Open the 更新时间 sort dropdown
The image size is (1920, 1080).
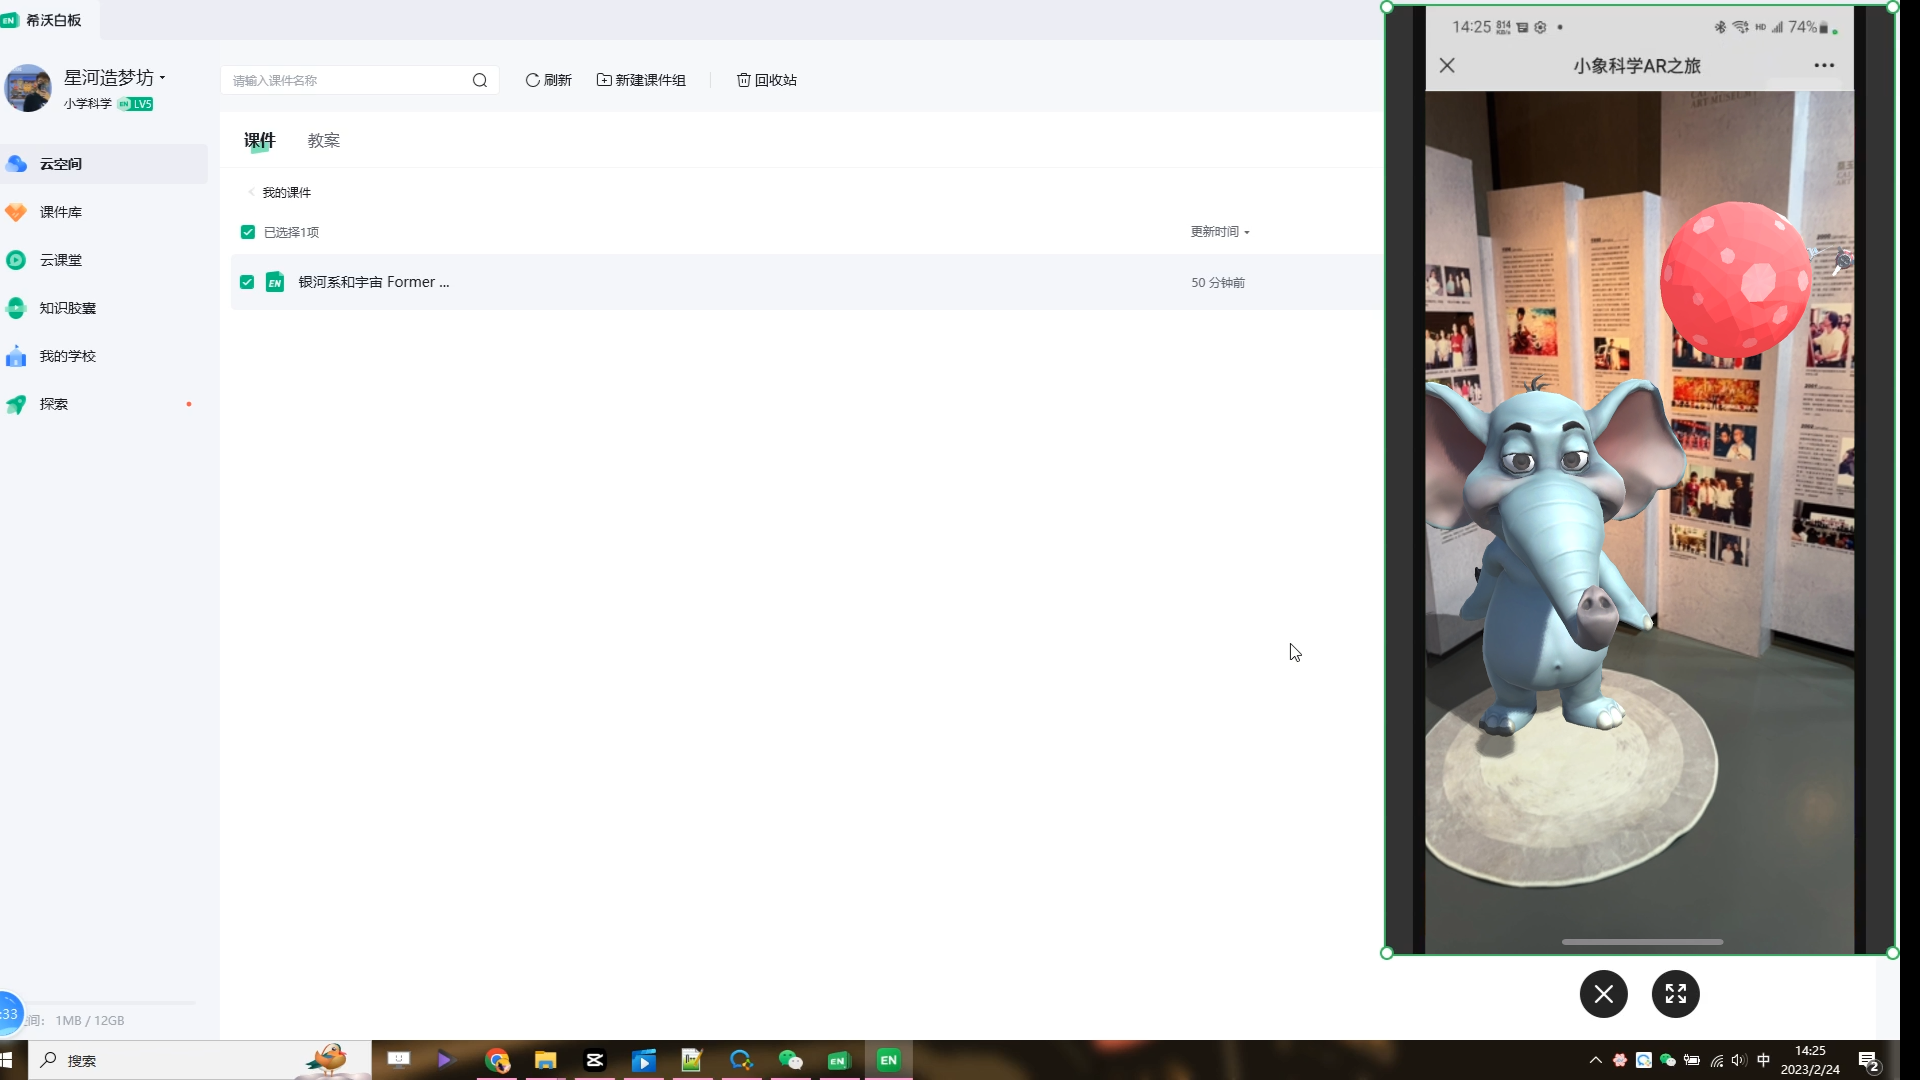tap(1219, 232)
